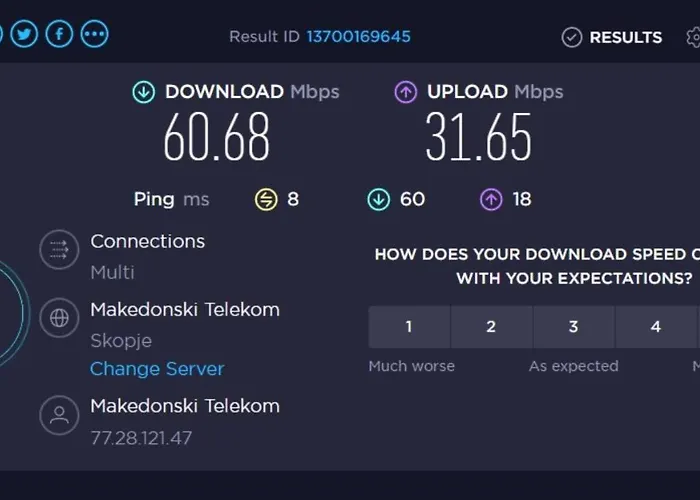Open the settings gear icon
The height and width of the screenshot is (500, 700).
coord(693,37)
